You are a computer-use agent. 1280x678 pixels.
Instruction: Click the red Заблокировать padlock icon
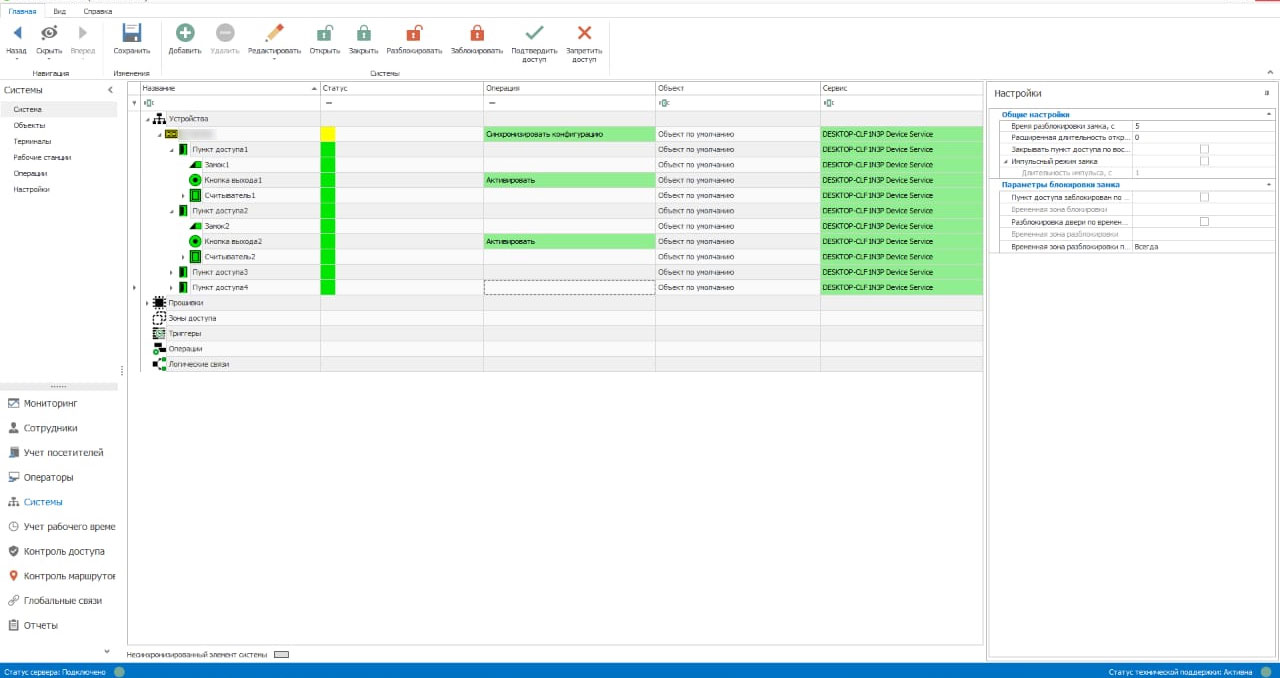(x=476, y=33)
